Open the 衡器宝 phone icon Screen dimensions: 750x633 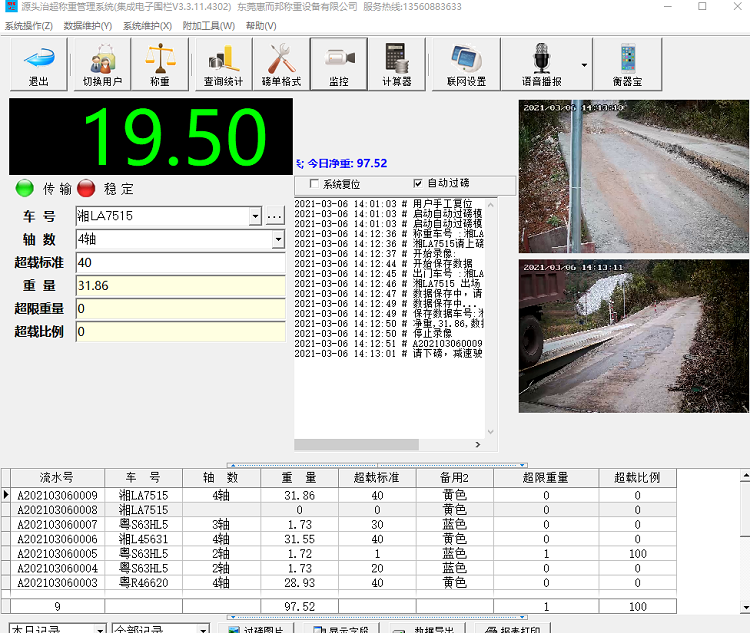pyautogui.click(x=627, y=64)
